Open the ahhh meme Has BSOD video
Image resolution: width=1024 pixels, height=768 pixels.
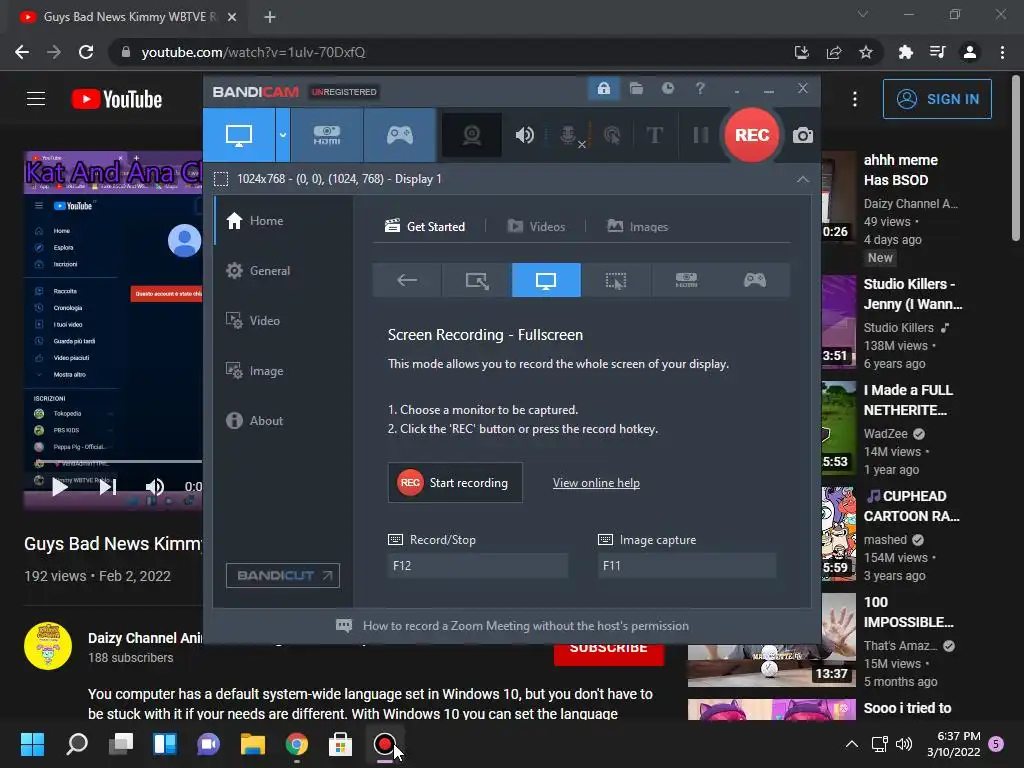point(901,170)
